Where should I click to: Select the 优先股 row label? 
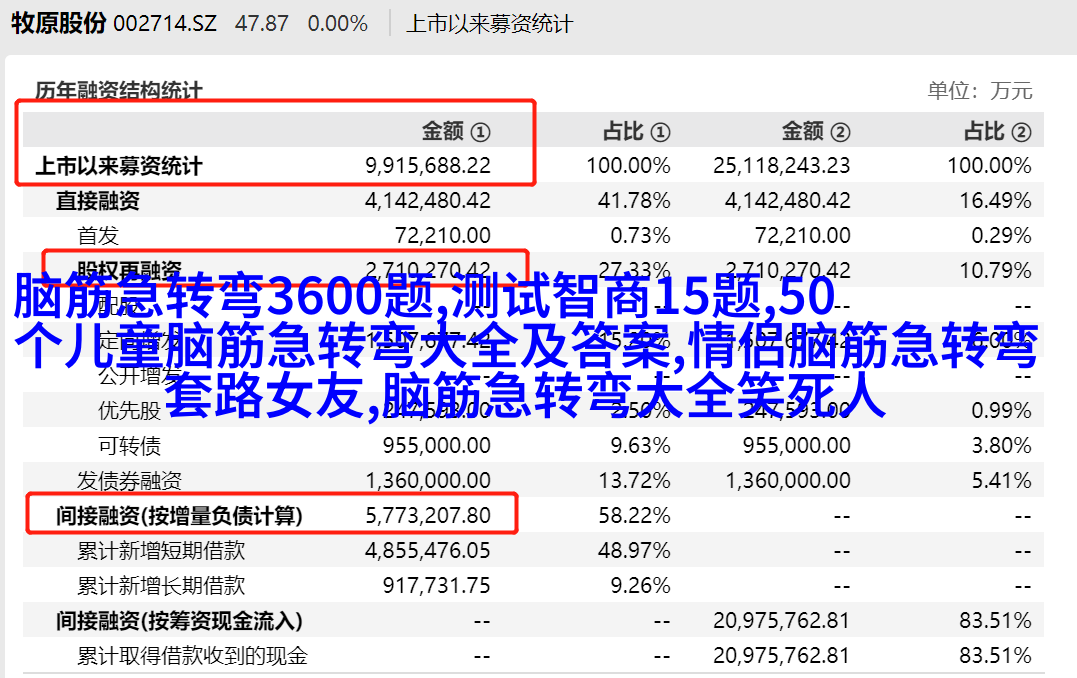click(129, 410)
